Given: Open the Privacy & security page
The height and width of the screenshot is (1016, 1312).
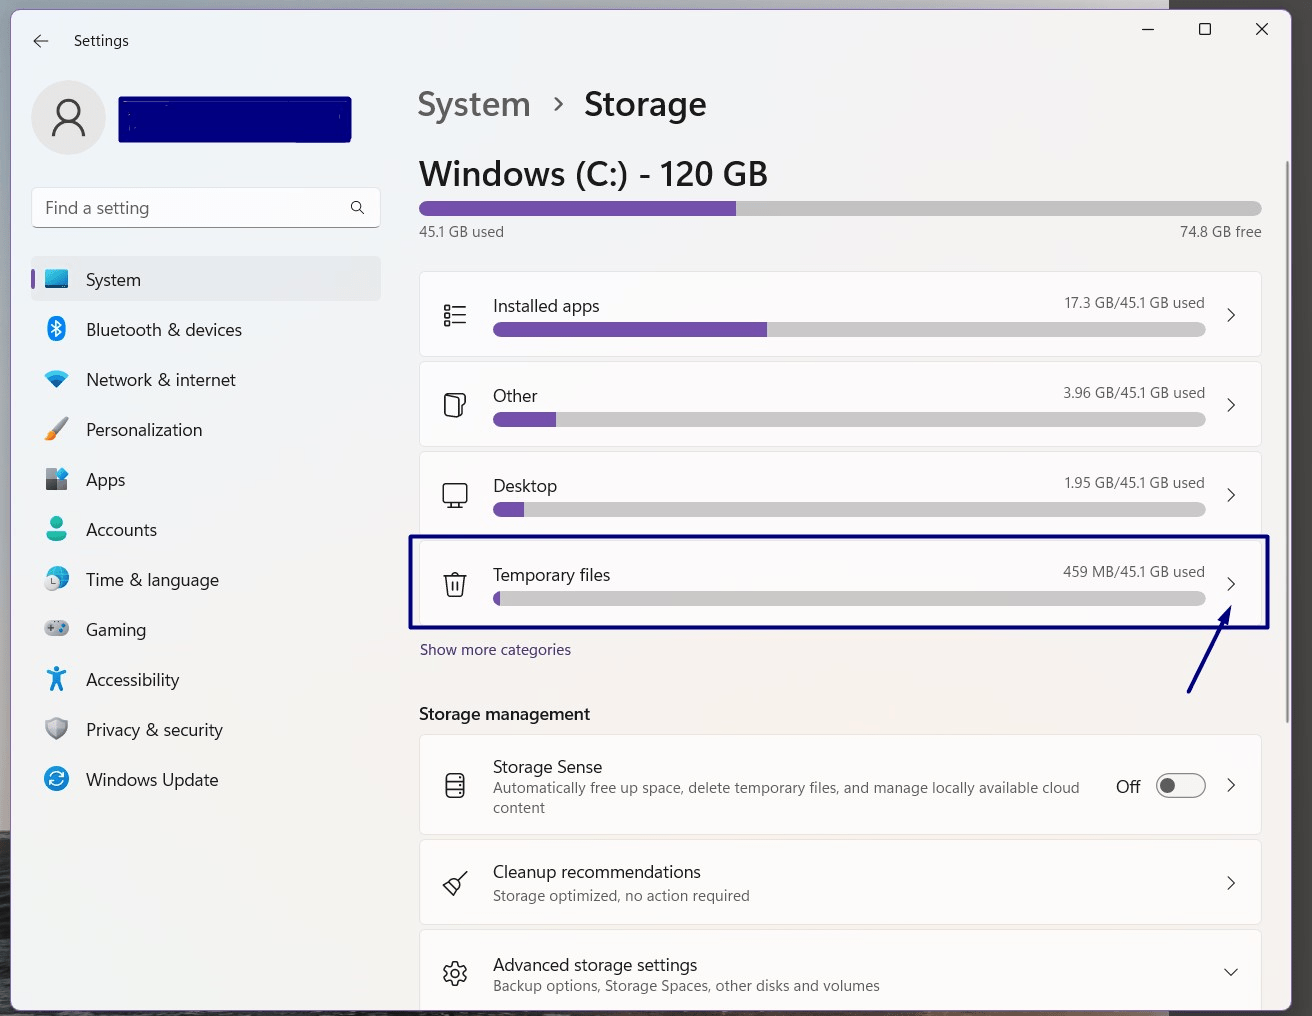Looking at the screenshot, I should pos(206,729).
